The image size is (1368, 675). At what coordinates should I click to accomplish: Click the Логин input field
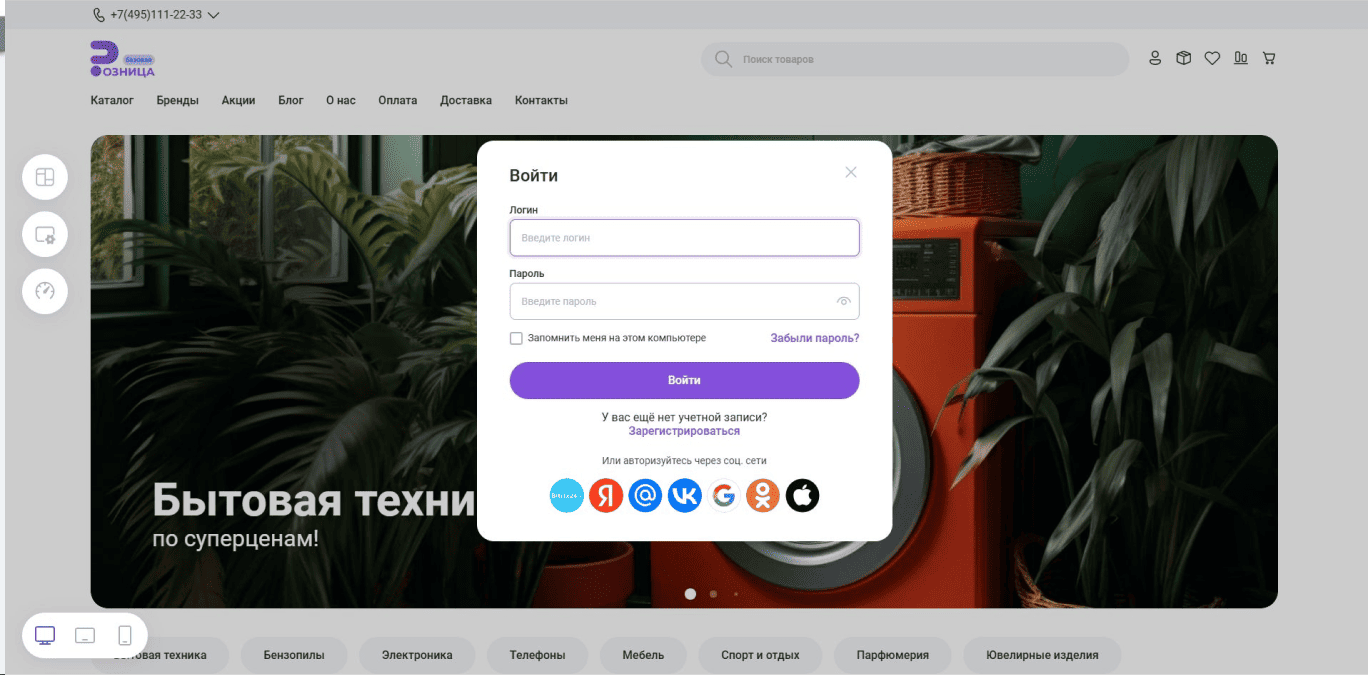click(684, 238)
